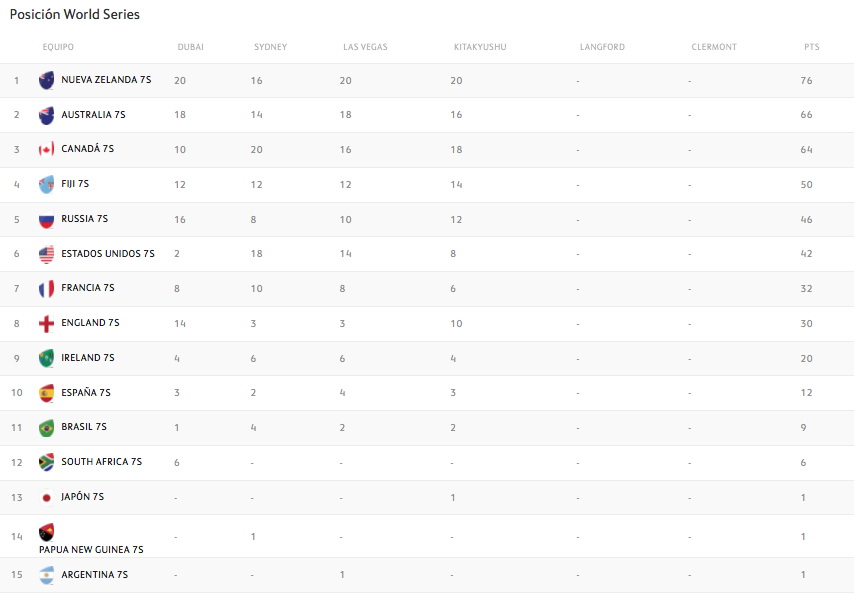Click the Japón 7s flag icon

46,497
